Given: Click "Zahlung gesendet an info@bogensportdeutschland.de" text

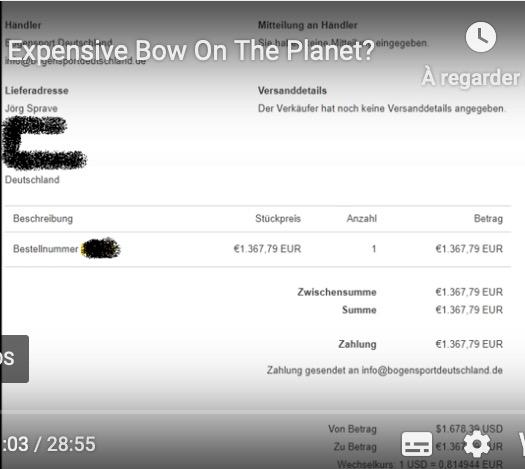Looking at the screenshot, I should [x=385, y=370].
